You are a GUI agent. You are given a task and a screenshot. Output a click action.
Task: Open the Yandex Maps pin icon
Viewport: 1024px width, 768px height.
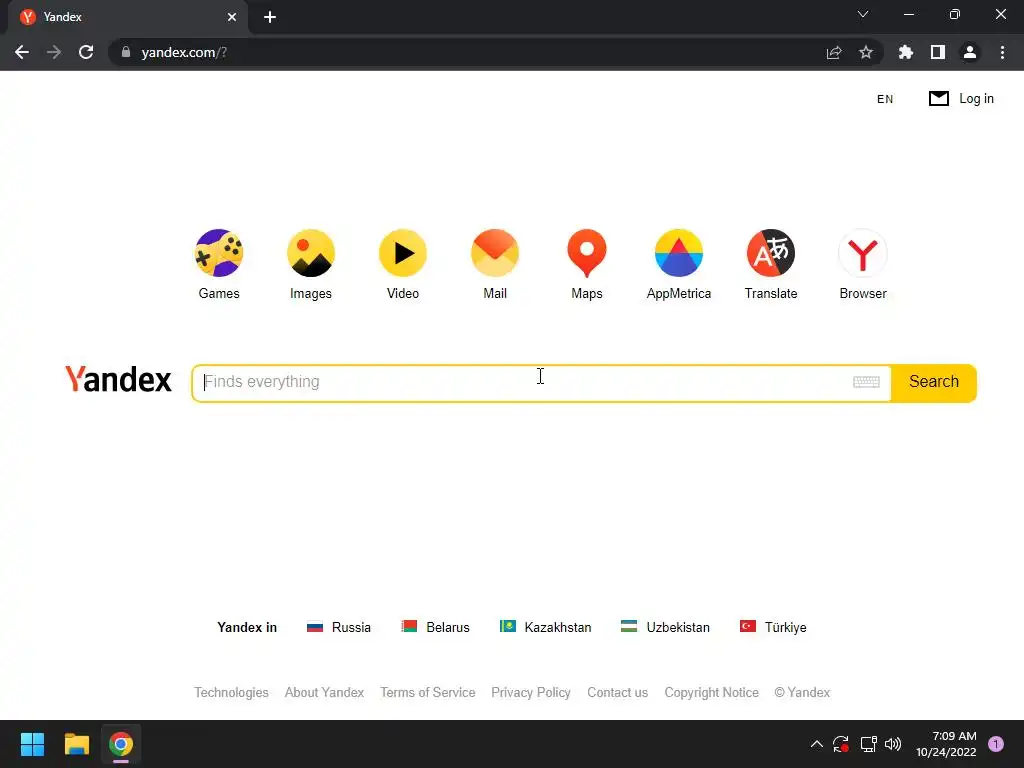[x=587, y=253]
